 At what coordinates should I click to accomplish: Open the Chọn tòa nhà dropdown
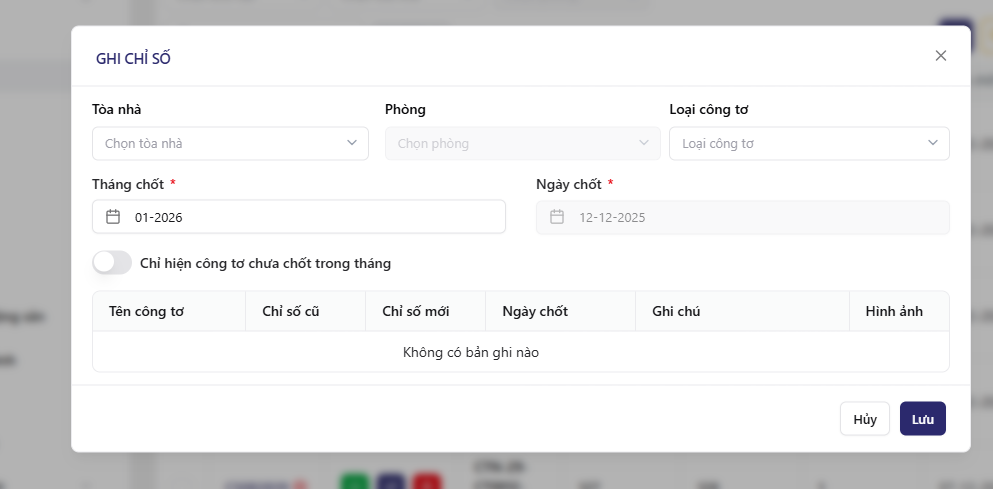220,143
